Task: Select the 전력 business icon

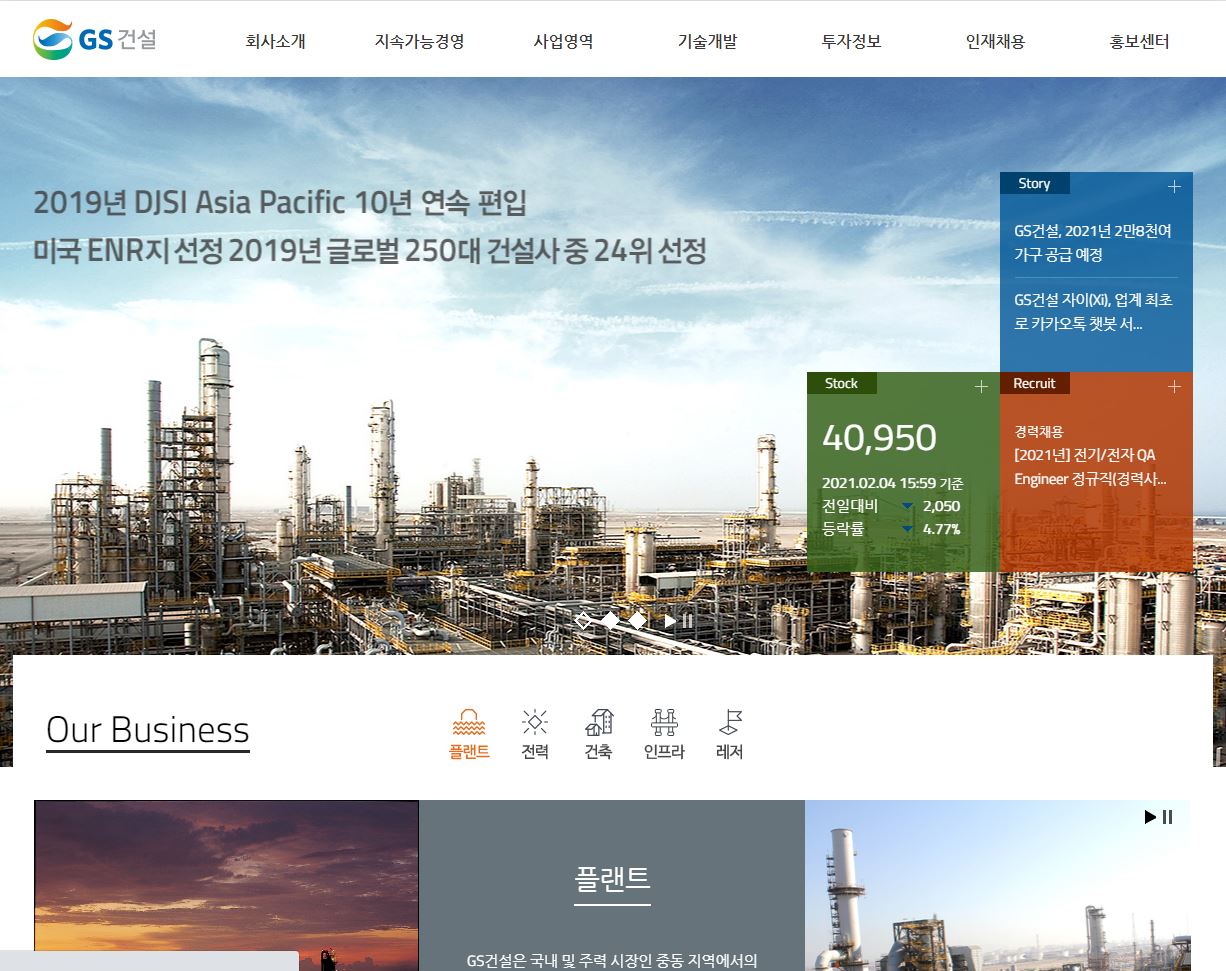Action: click(x=535, y=735)
